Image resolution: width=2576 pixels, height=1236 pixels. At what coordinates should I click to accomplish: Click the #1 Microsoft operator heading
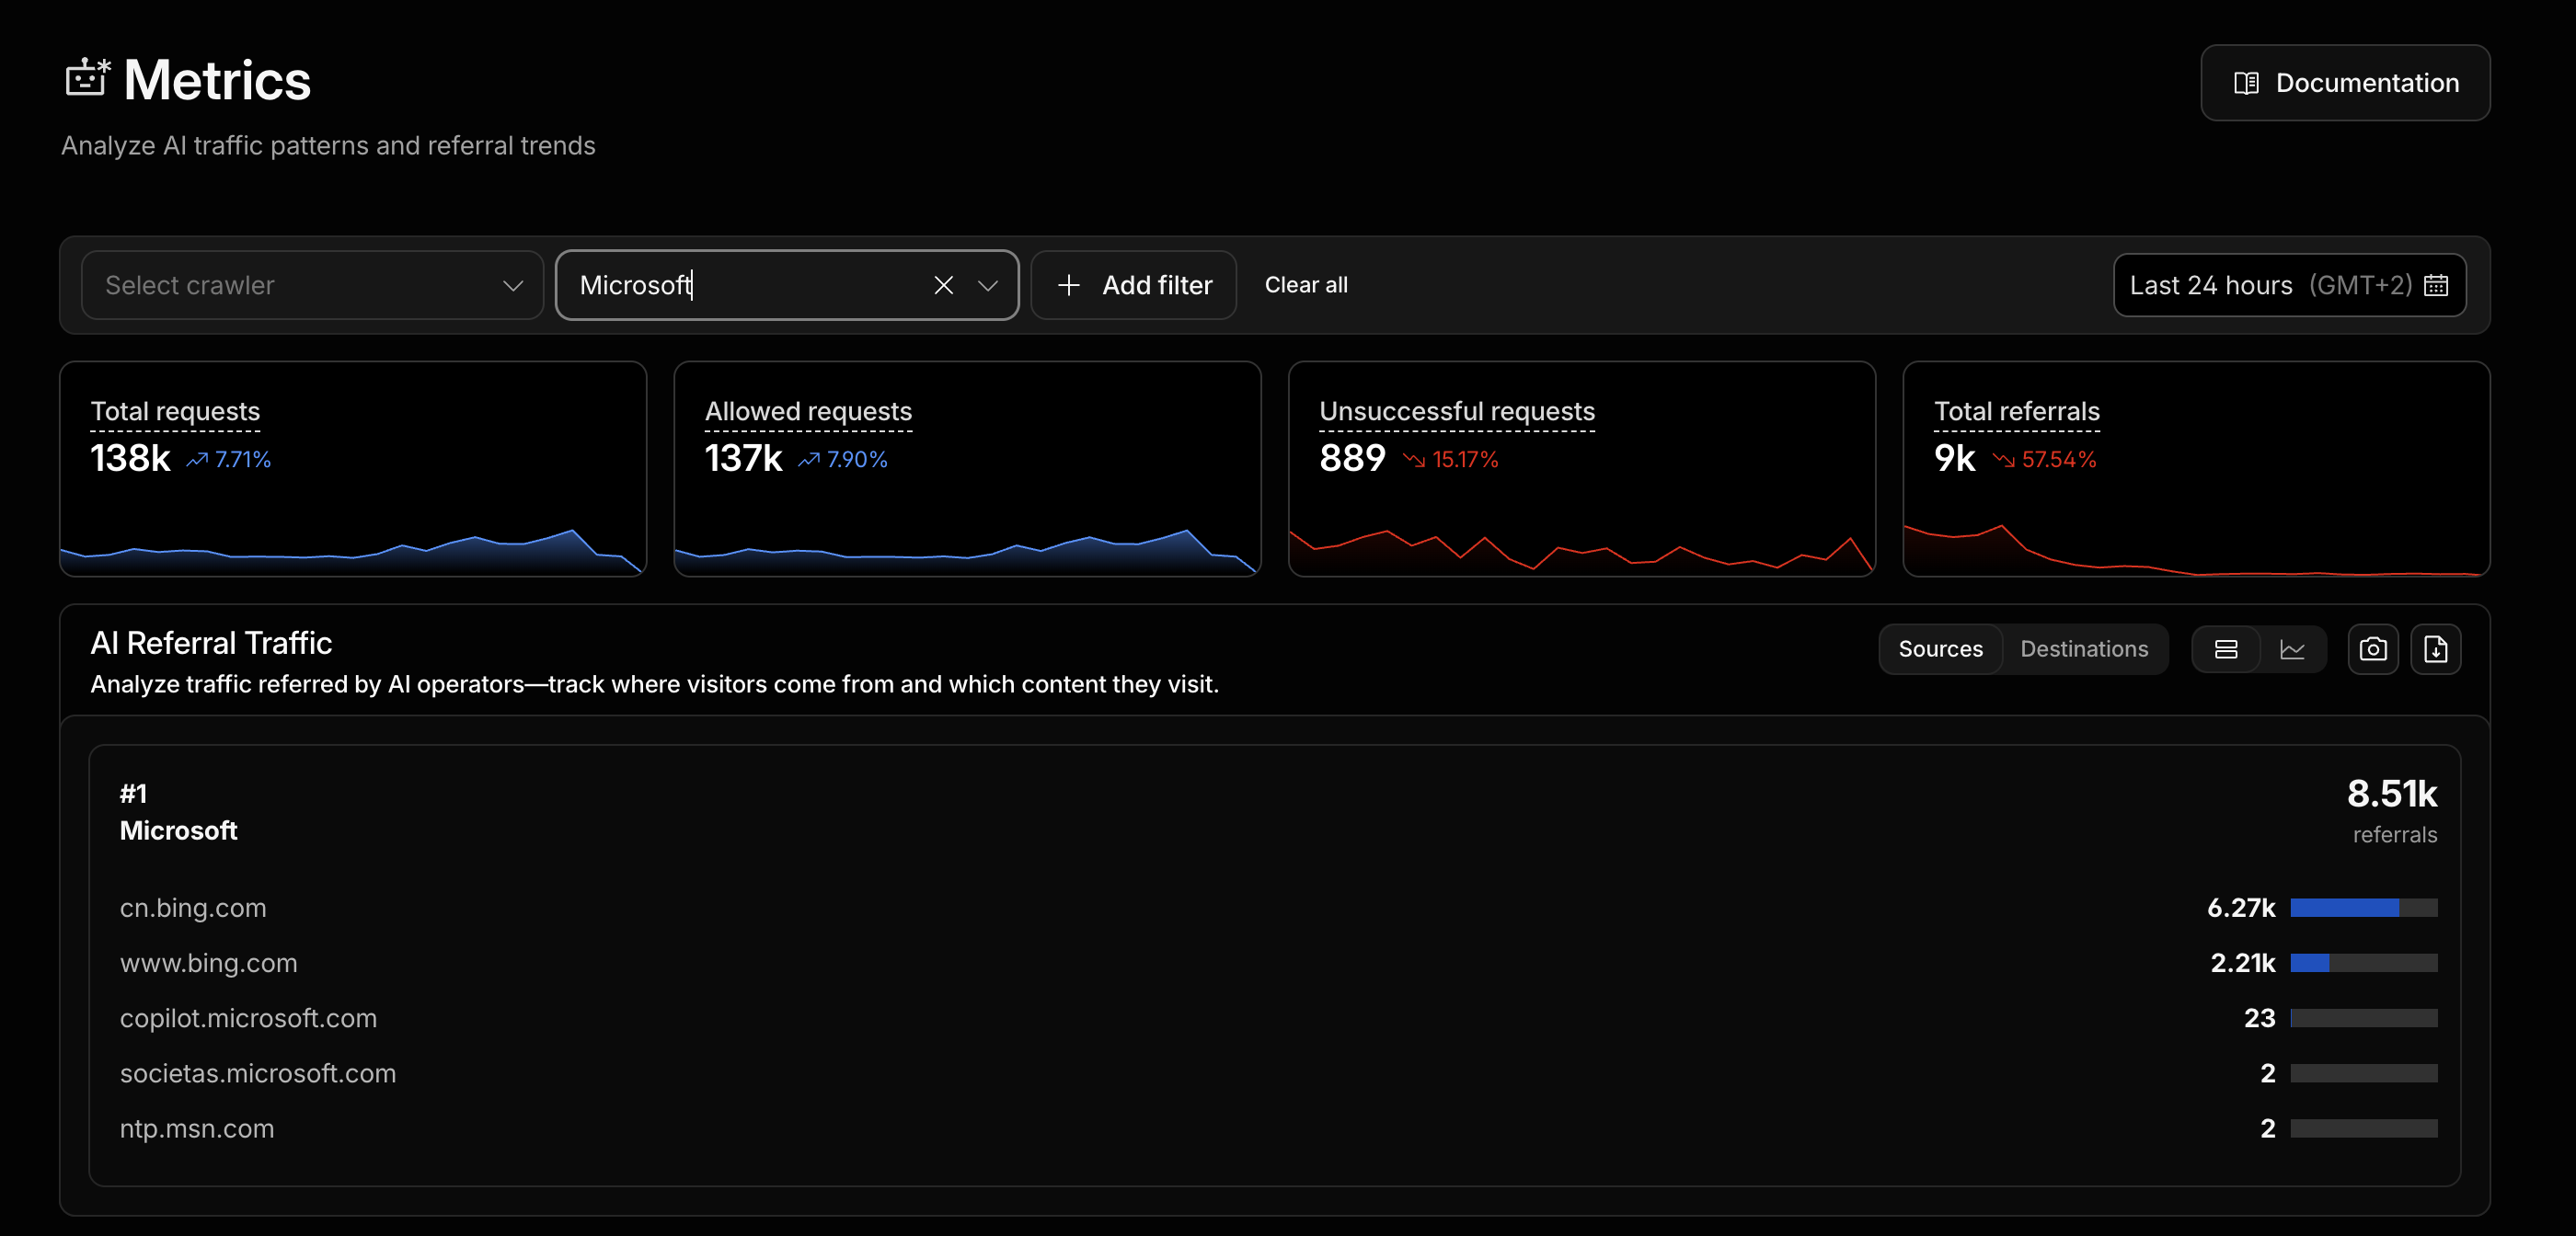(178, 812)
